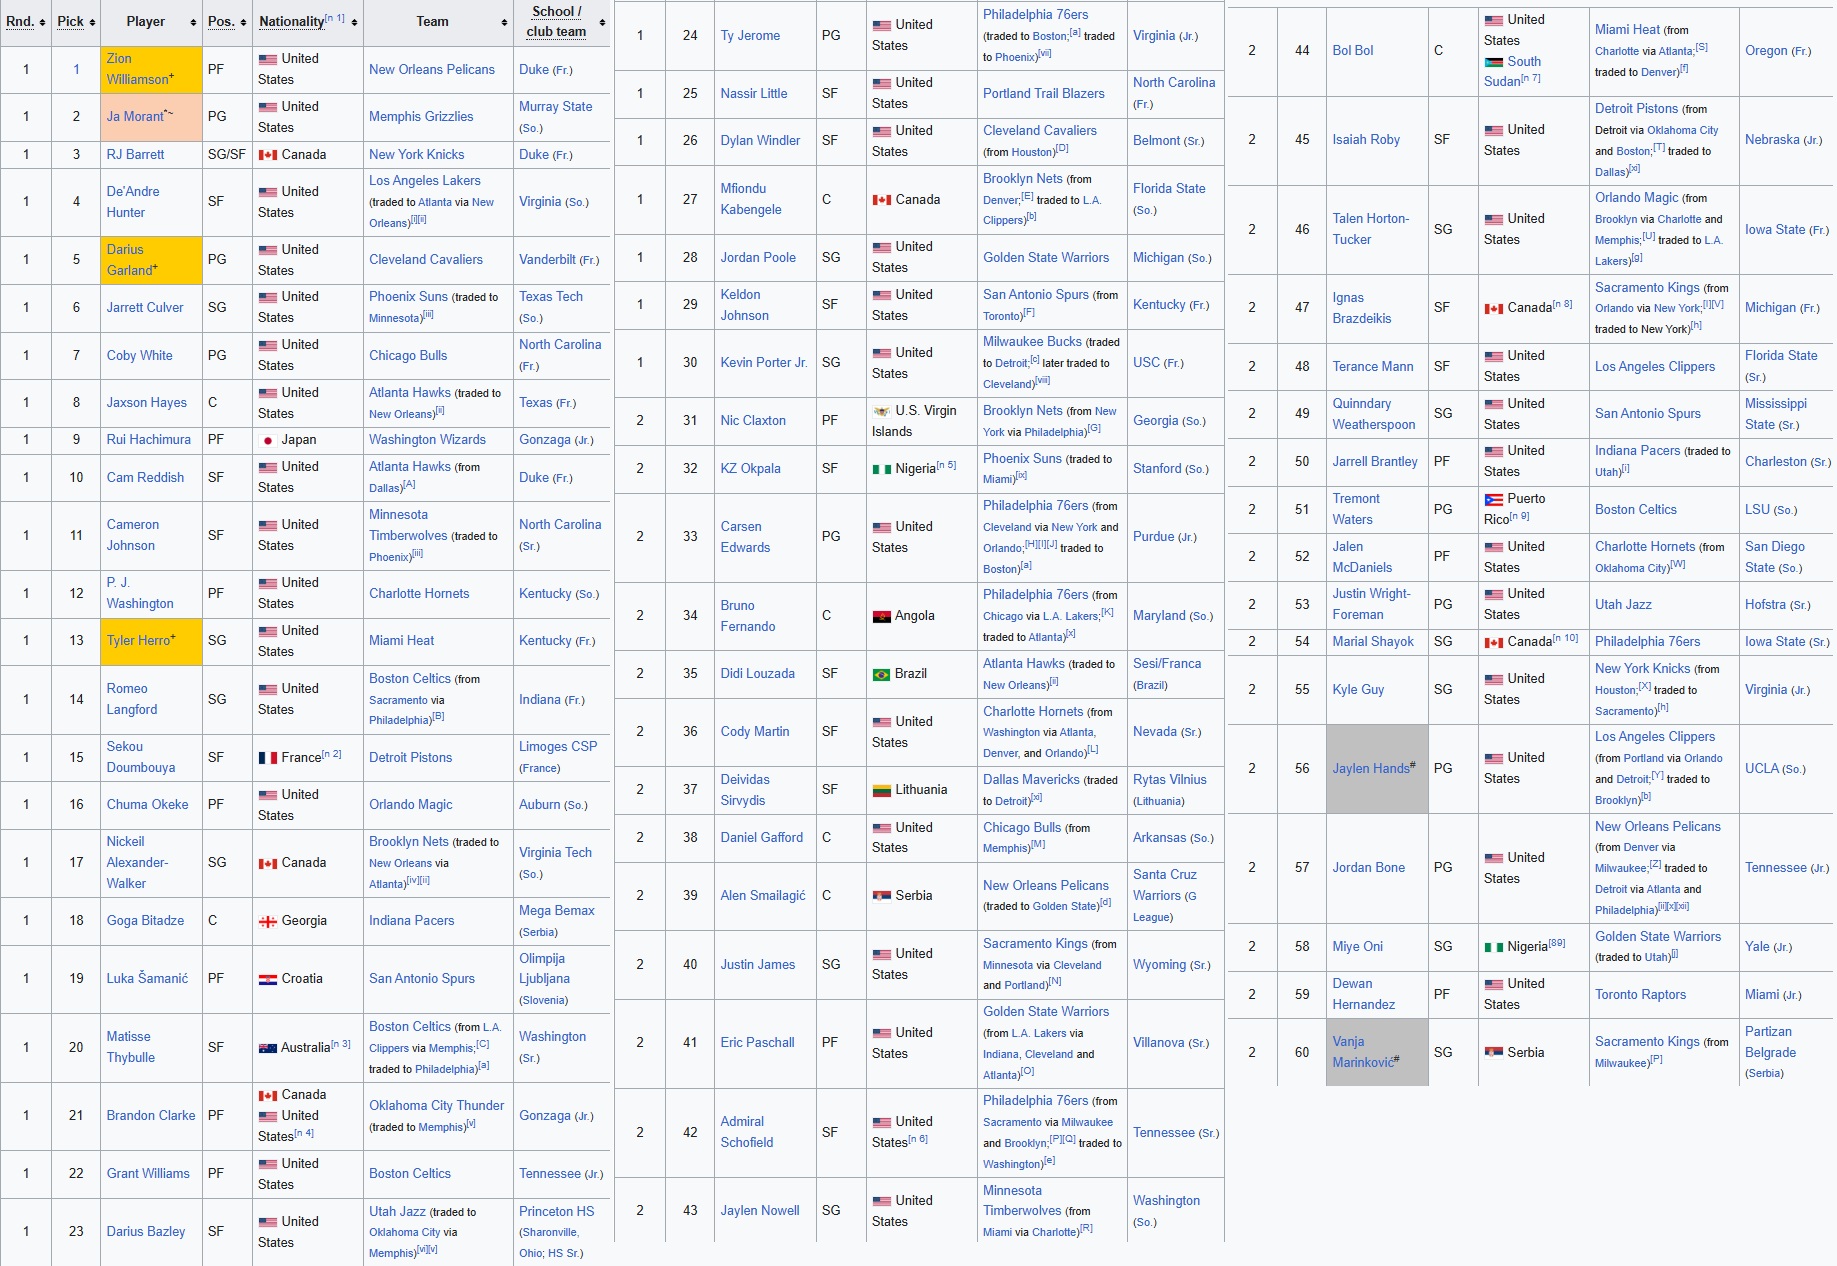Viewport: 1837px width, 1266px height.
Task: Visit the Princeton HS link
Action: (x=556, y=1212)
